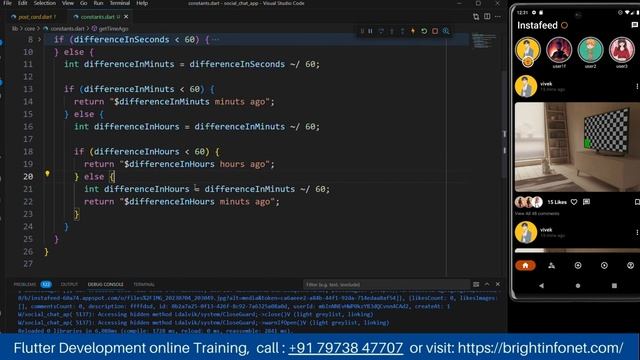
Task: Click the debug console filter field
Action: [x=386, y=284]
